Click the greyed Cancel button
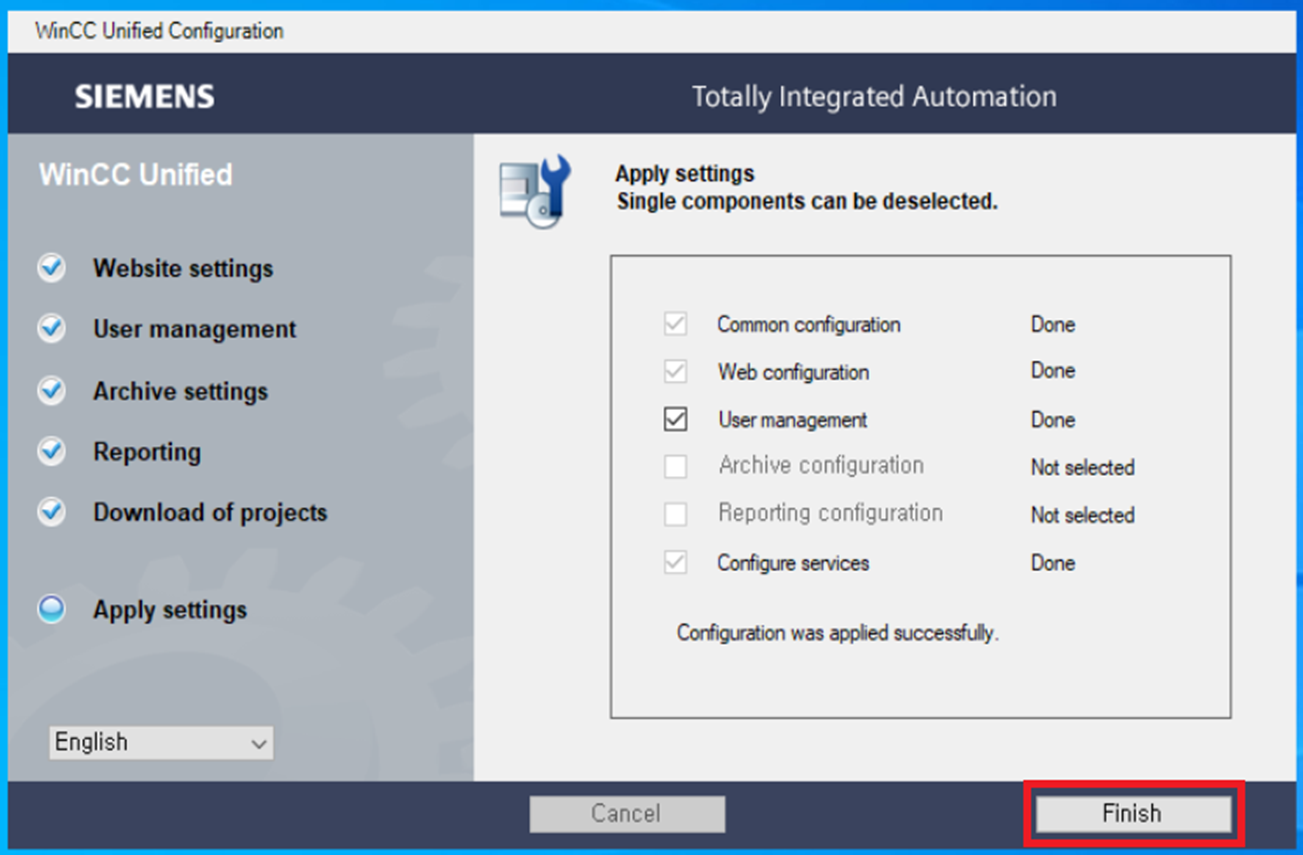Image resolution: width=1303 pixels, height=855 pixels. (627, 813)
